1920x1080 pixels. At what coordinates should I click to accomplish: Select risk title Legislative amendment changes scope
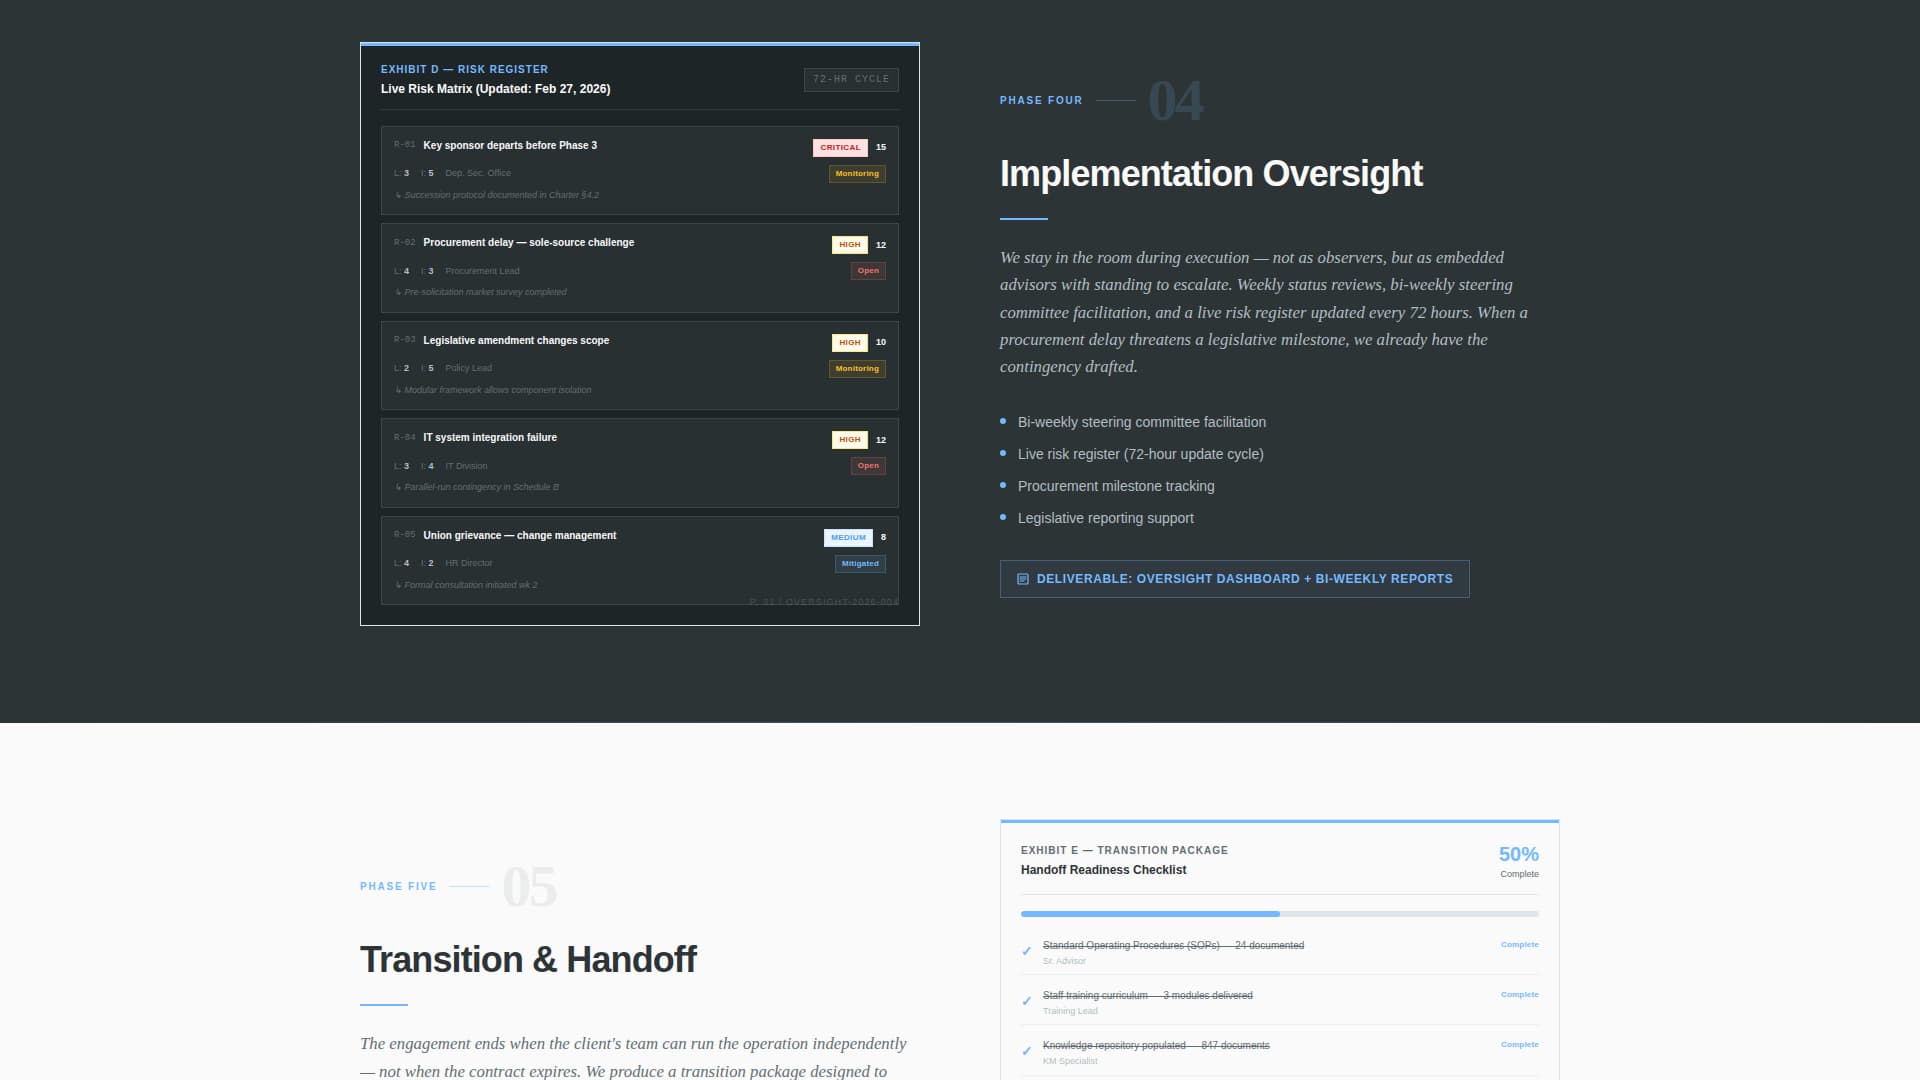pos(516,341)
